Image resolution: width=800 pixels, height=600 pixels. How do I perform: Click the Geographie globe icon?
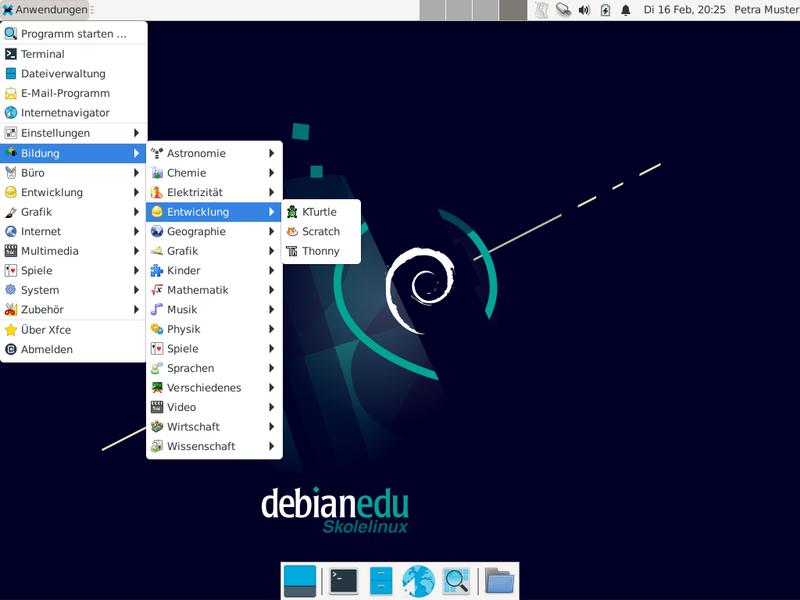point(157,231)
